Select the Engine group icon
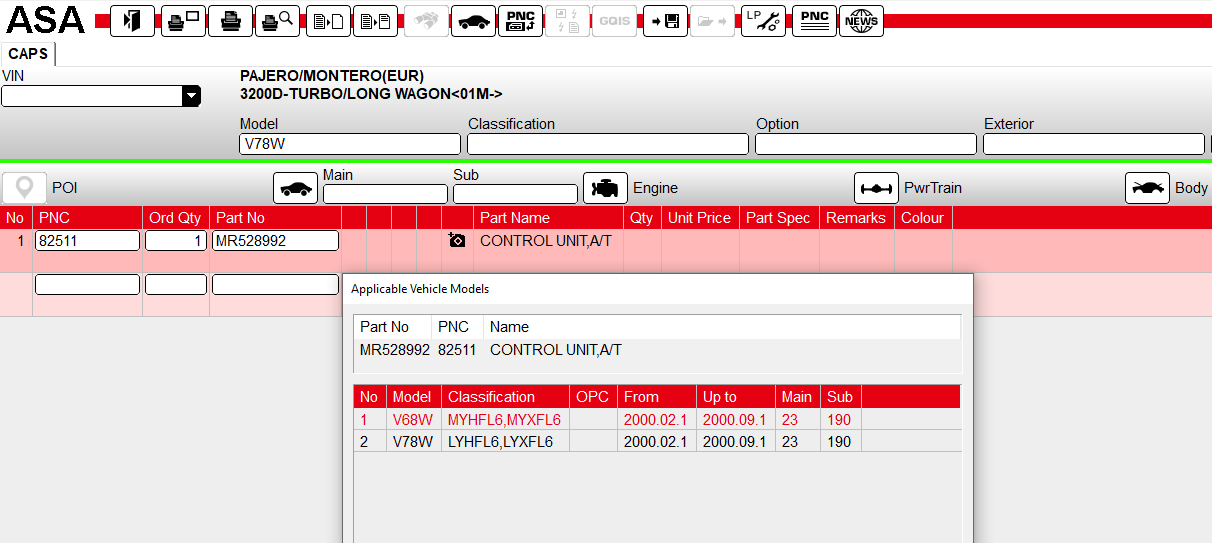Screen dimensions: 1212x543 tap(605, 188)
